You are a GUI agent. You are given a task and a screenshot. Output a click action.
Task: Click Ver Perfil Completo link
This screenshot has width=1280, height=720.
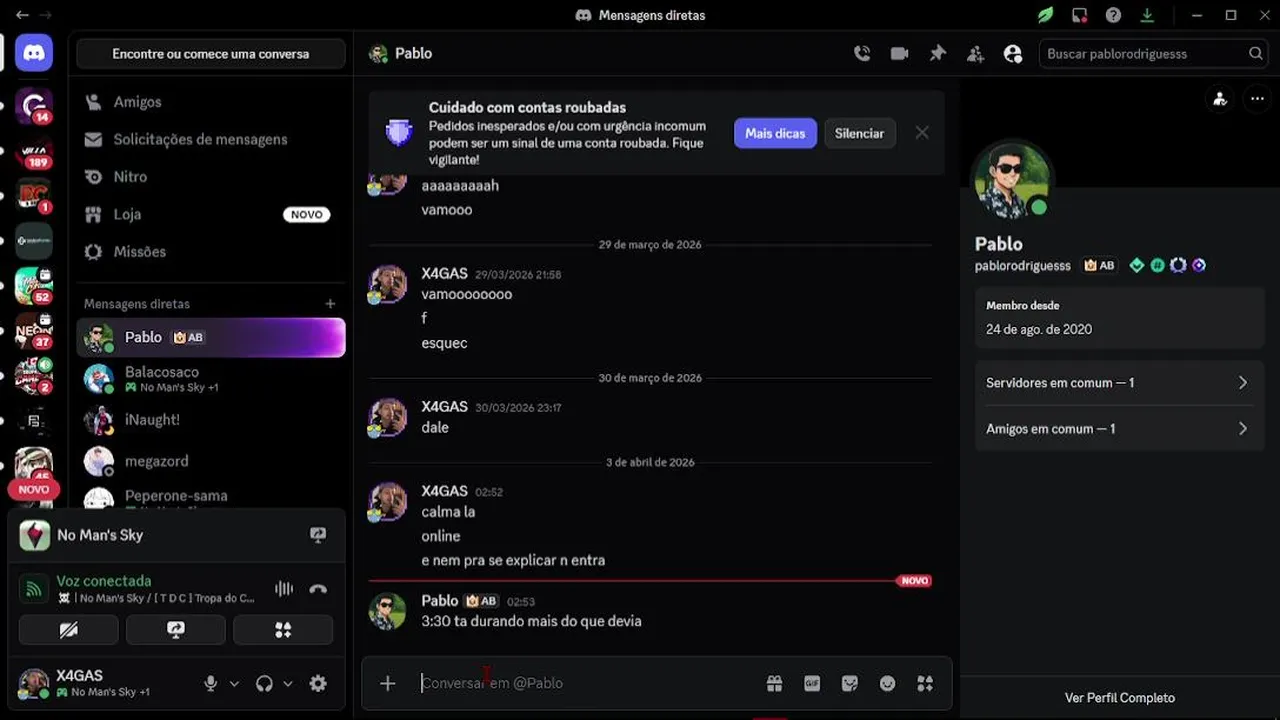1119,698
